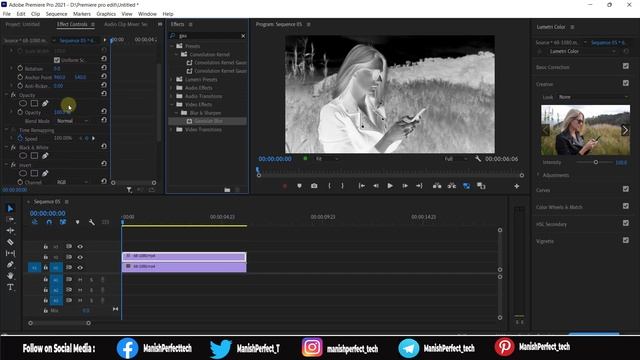
Task: Open the Graphics menu
Action: [106, 14]
